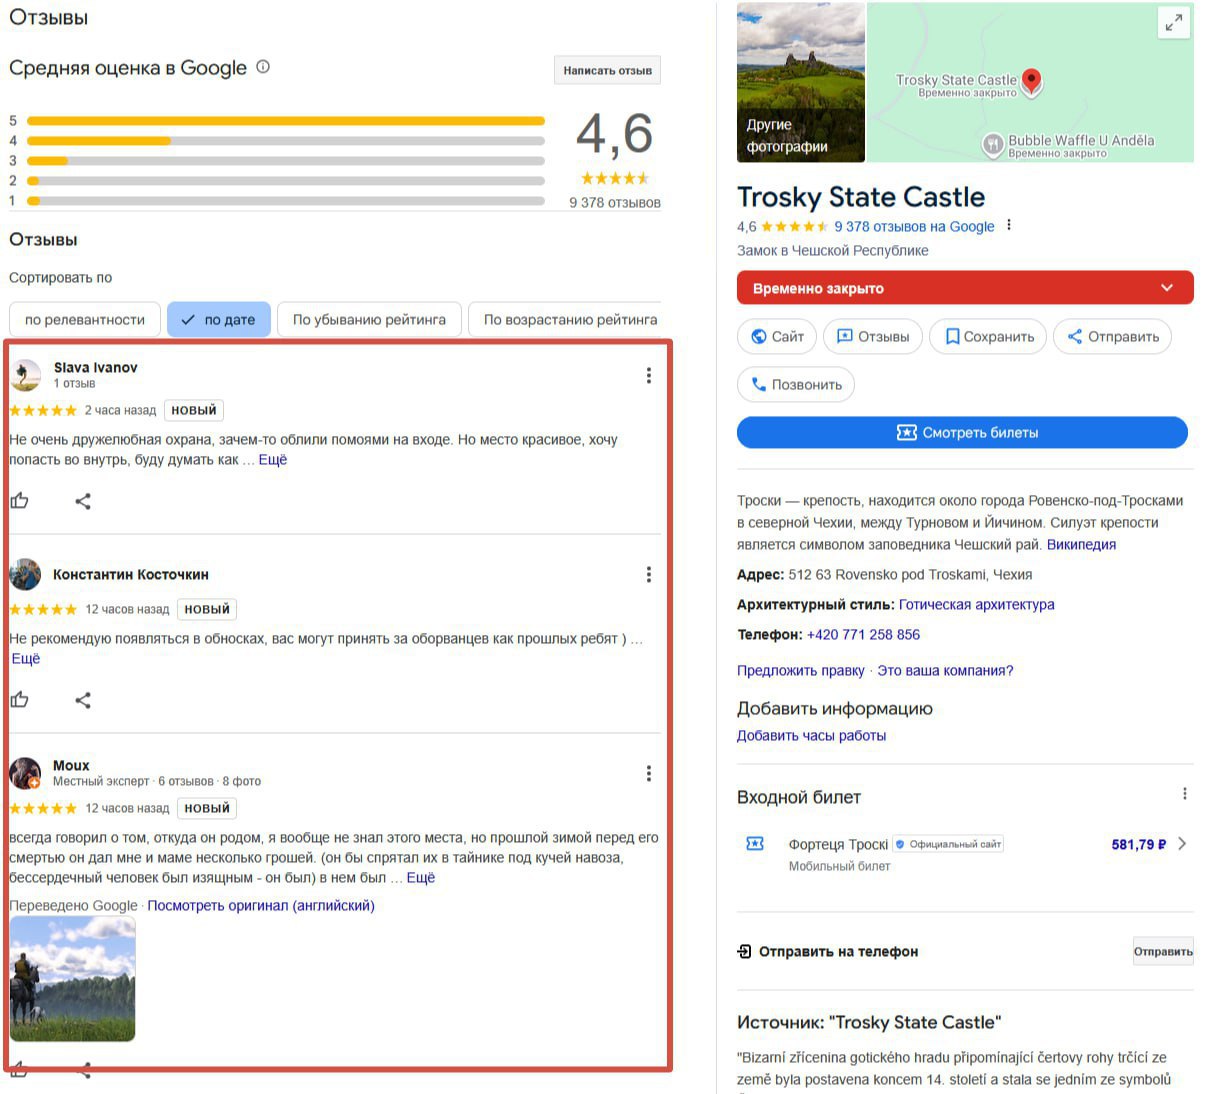Open more options beside Google reviews count
The image size is (1225, 1094).
click(1009, 225)
